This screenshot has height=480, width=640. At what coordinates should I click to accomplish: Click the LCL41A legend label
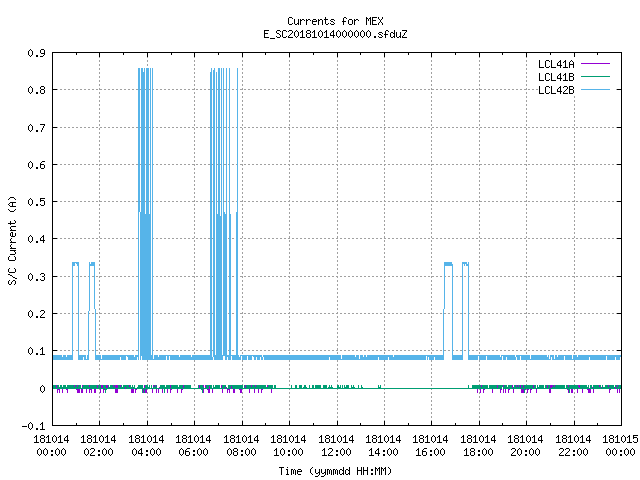point(556,64)
